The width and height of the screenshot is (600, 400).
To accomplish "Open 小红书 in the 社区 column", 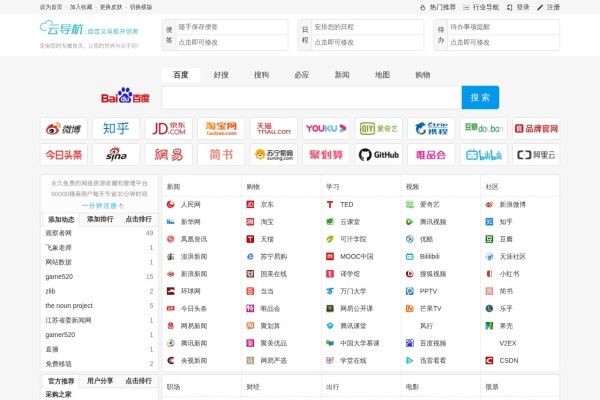I will click(x=509, y=274).
